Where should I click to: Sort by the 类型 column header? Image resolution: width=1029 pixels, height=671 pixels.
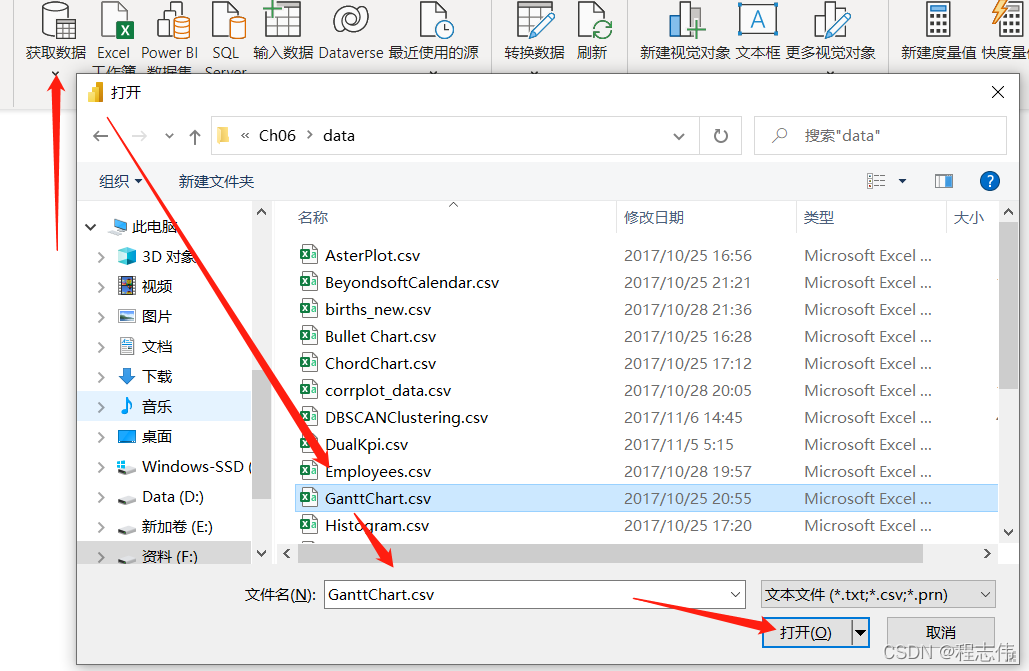point(819,218)
